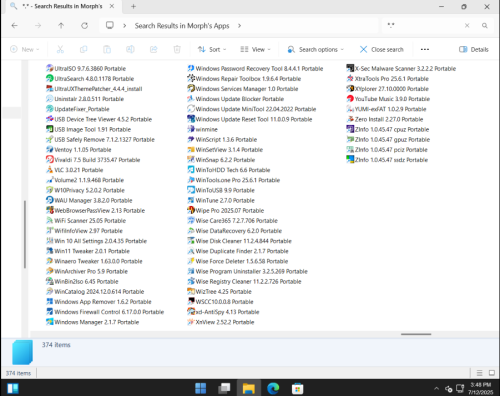Screen dimensions: 500x396
Task: Expand the Sort dropdown
Action: [x=212, y=49]
